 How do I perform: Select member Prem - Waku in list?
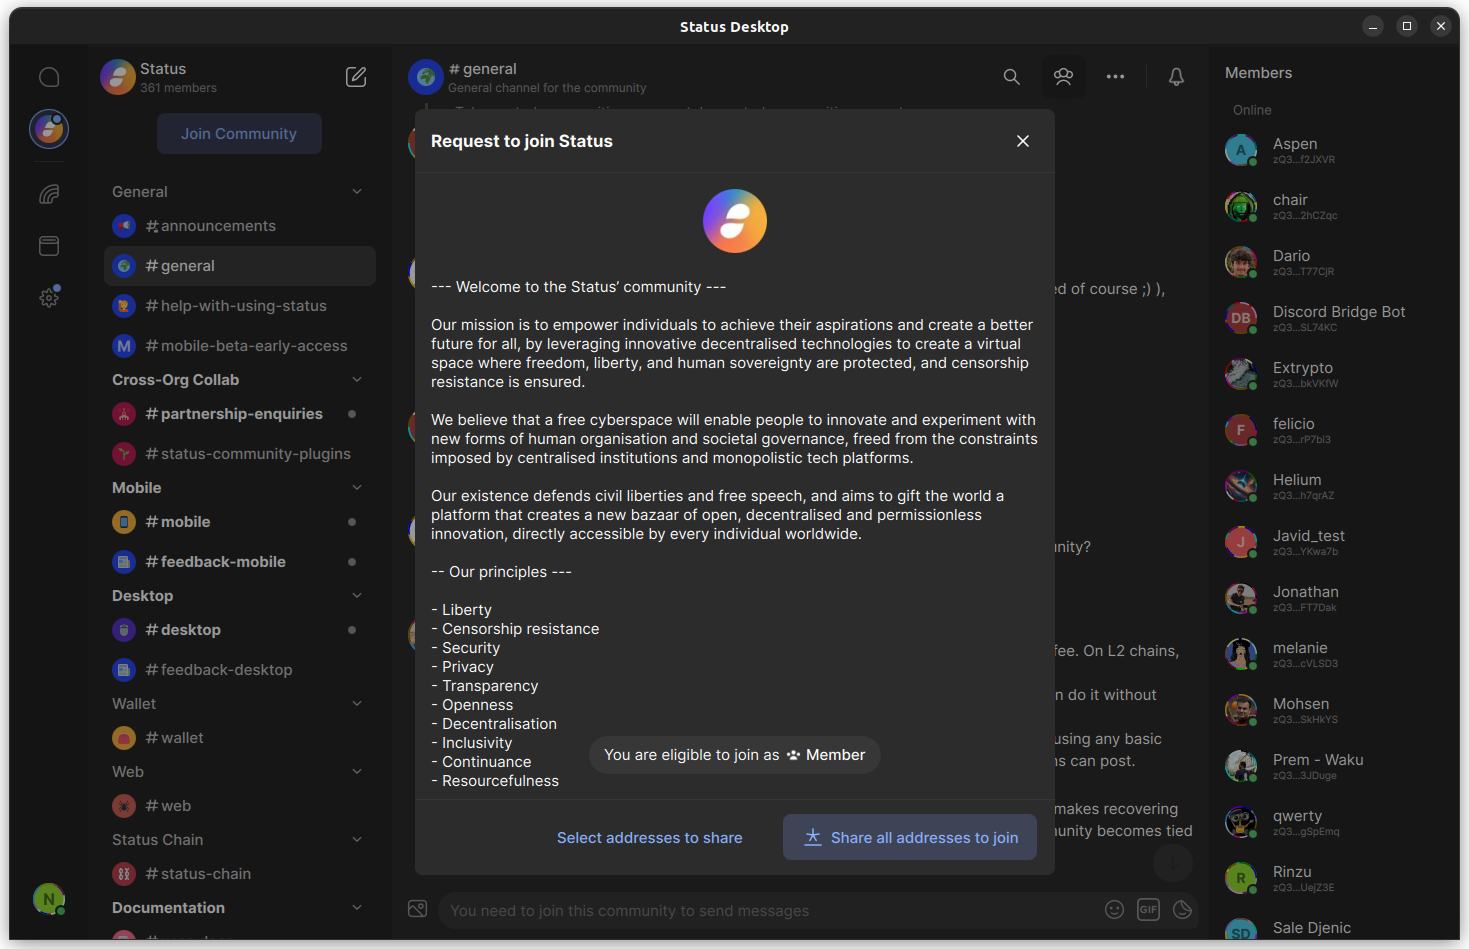click(x=1334, y=766)
